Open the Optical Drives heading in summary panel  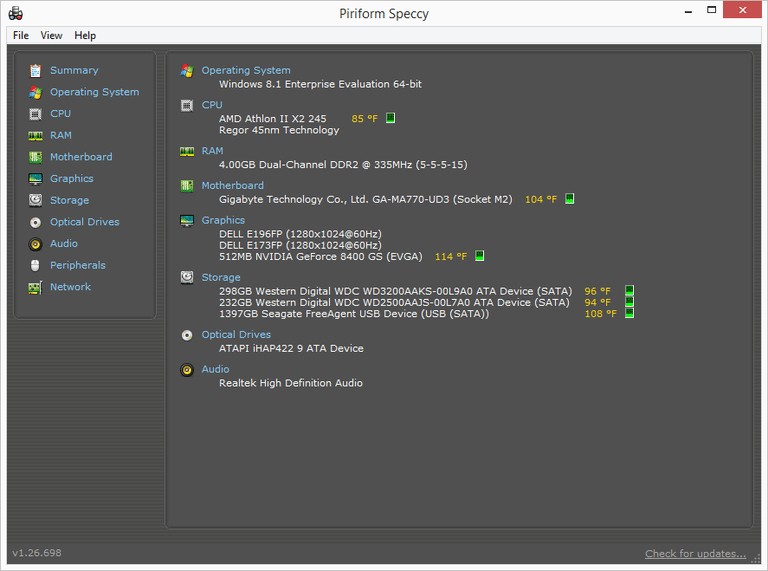236,334
